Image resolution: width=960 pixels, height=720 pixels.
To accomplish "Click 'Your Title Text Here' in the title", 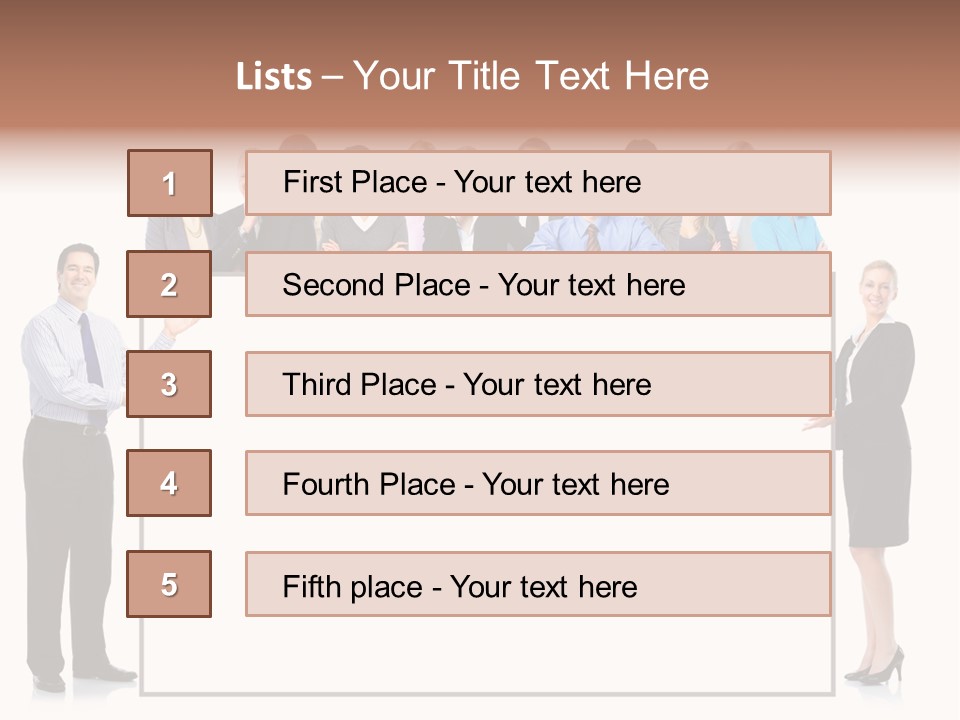I will pyautogui.click(x=531, y=76).
